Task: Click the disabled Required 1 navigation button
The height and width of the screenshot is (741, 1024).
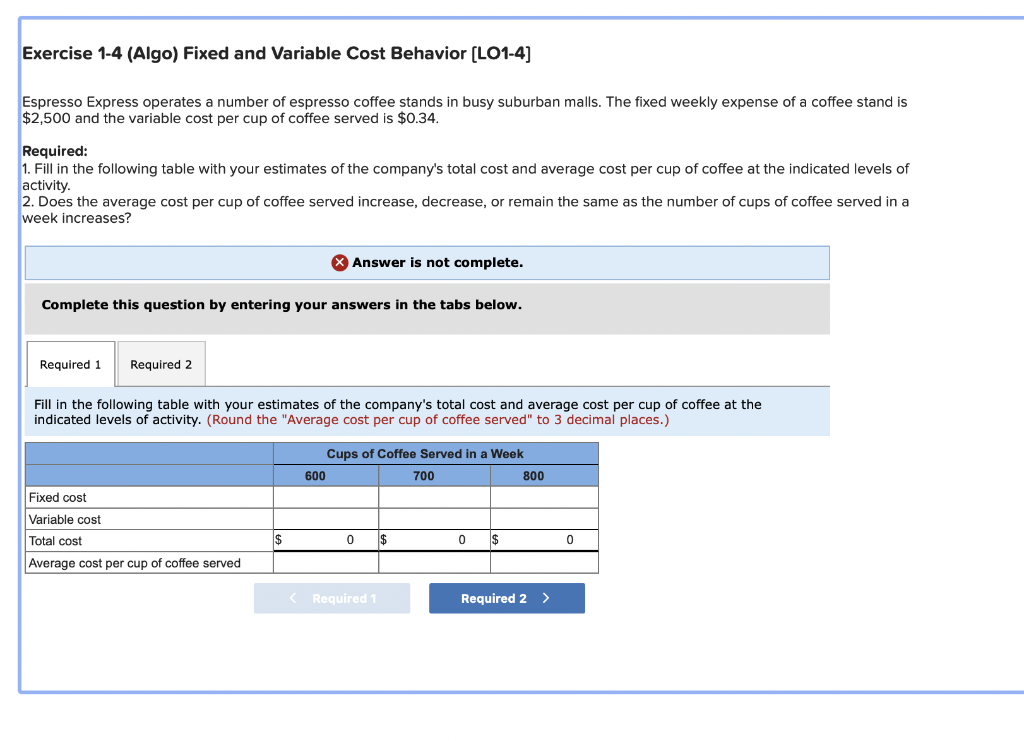Action: coord(332,597)
